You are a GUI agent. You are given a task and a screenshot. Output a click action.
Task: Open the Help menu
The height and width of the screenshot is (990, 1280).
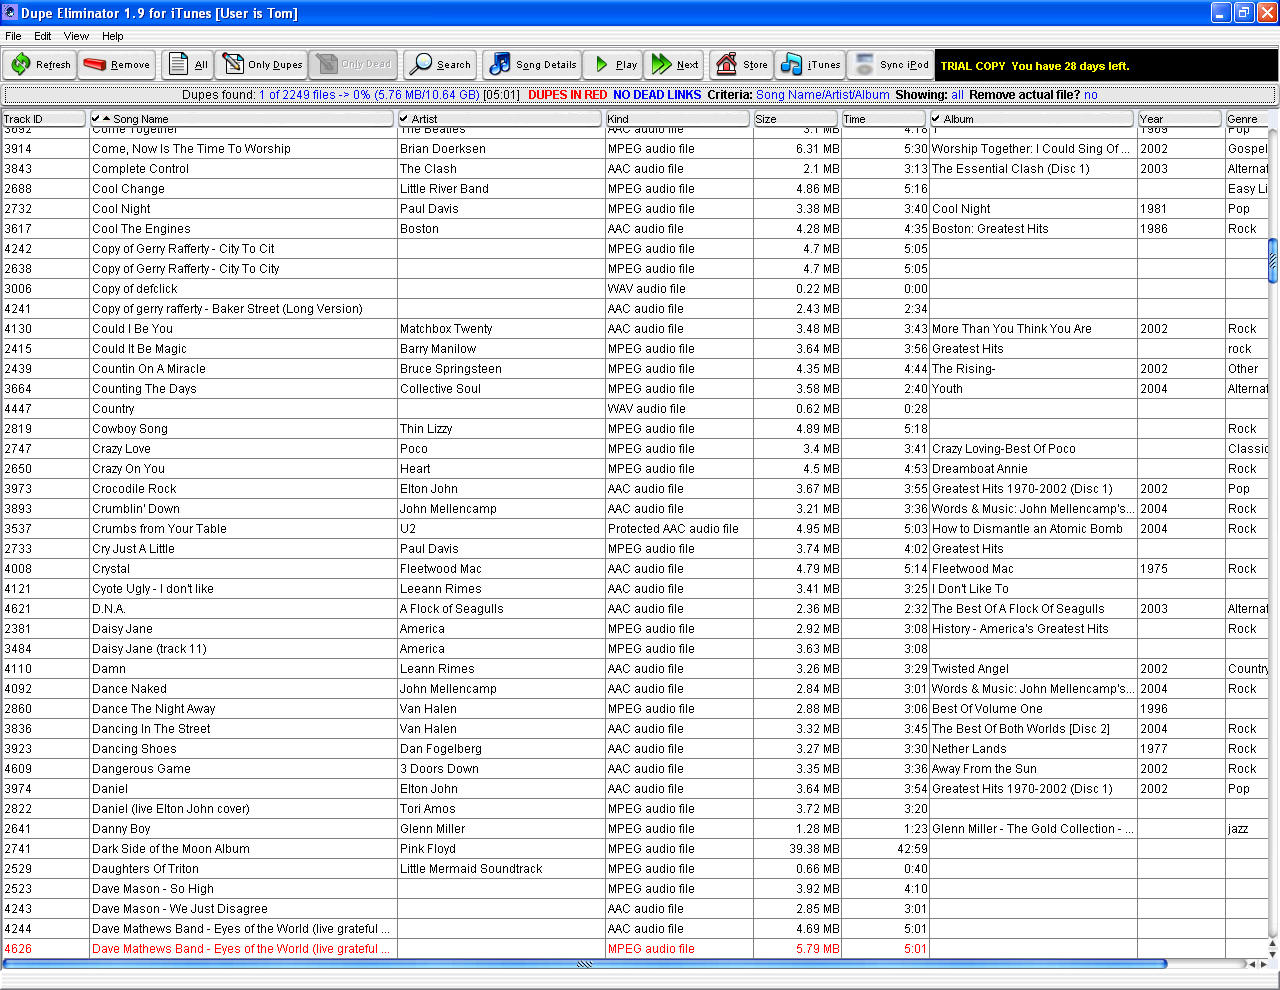[x=113, y=36]
